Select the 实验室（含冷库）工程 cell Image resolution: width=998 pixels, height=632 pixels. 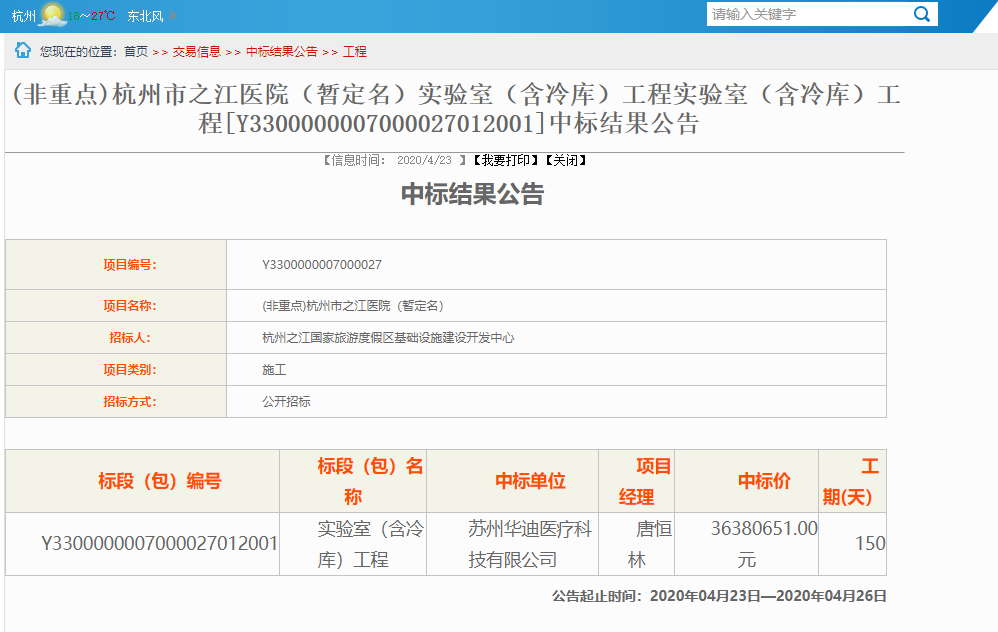pyautogui.click(x=353, y=544)
